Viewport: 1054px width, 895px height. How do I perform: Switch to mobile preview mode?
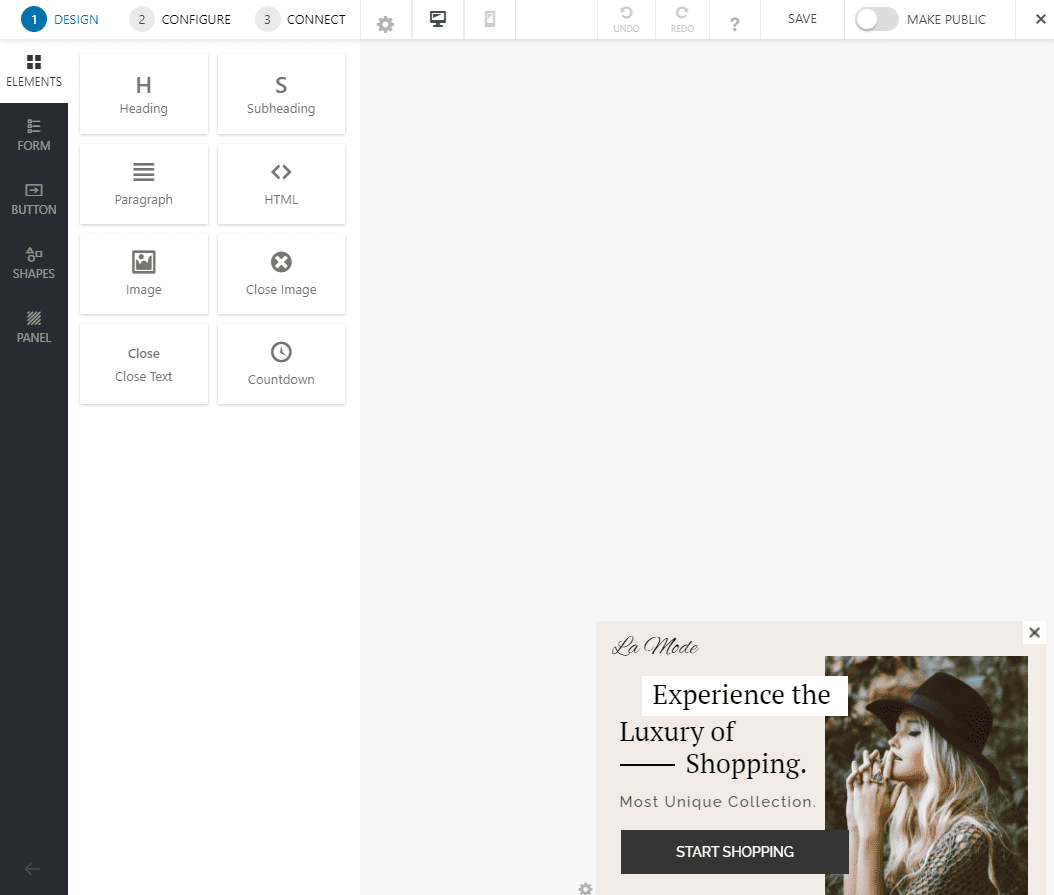489,19
